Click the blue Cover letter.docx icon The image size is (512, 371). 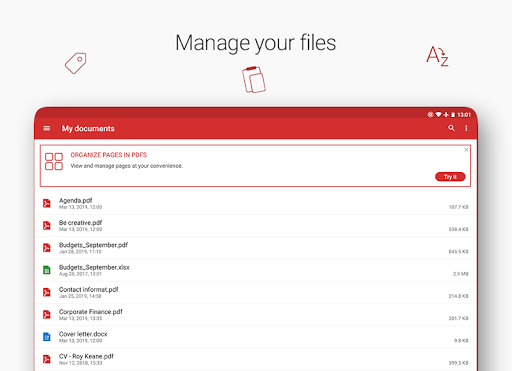click(x=47, y=337)
